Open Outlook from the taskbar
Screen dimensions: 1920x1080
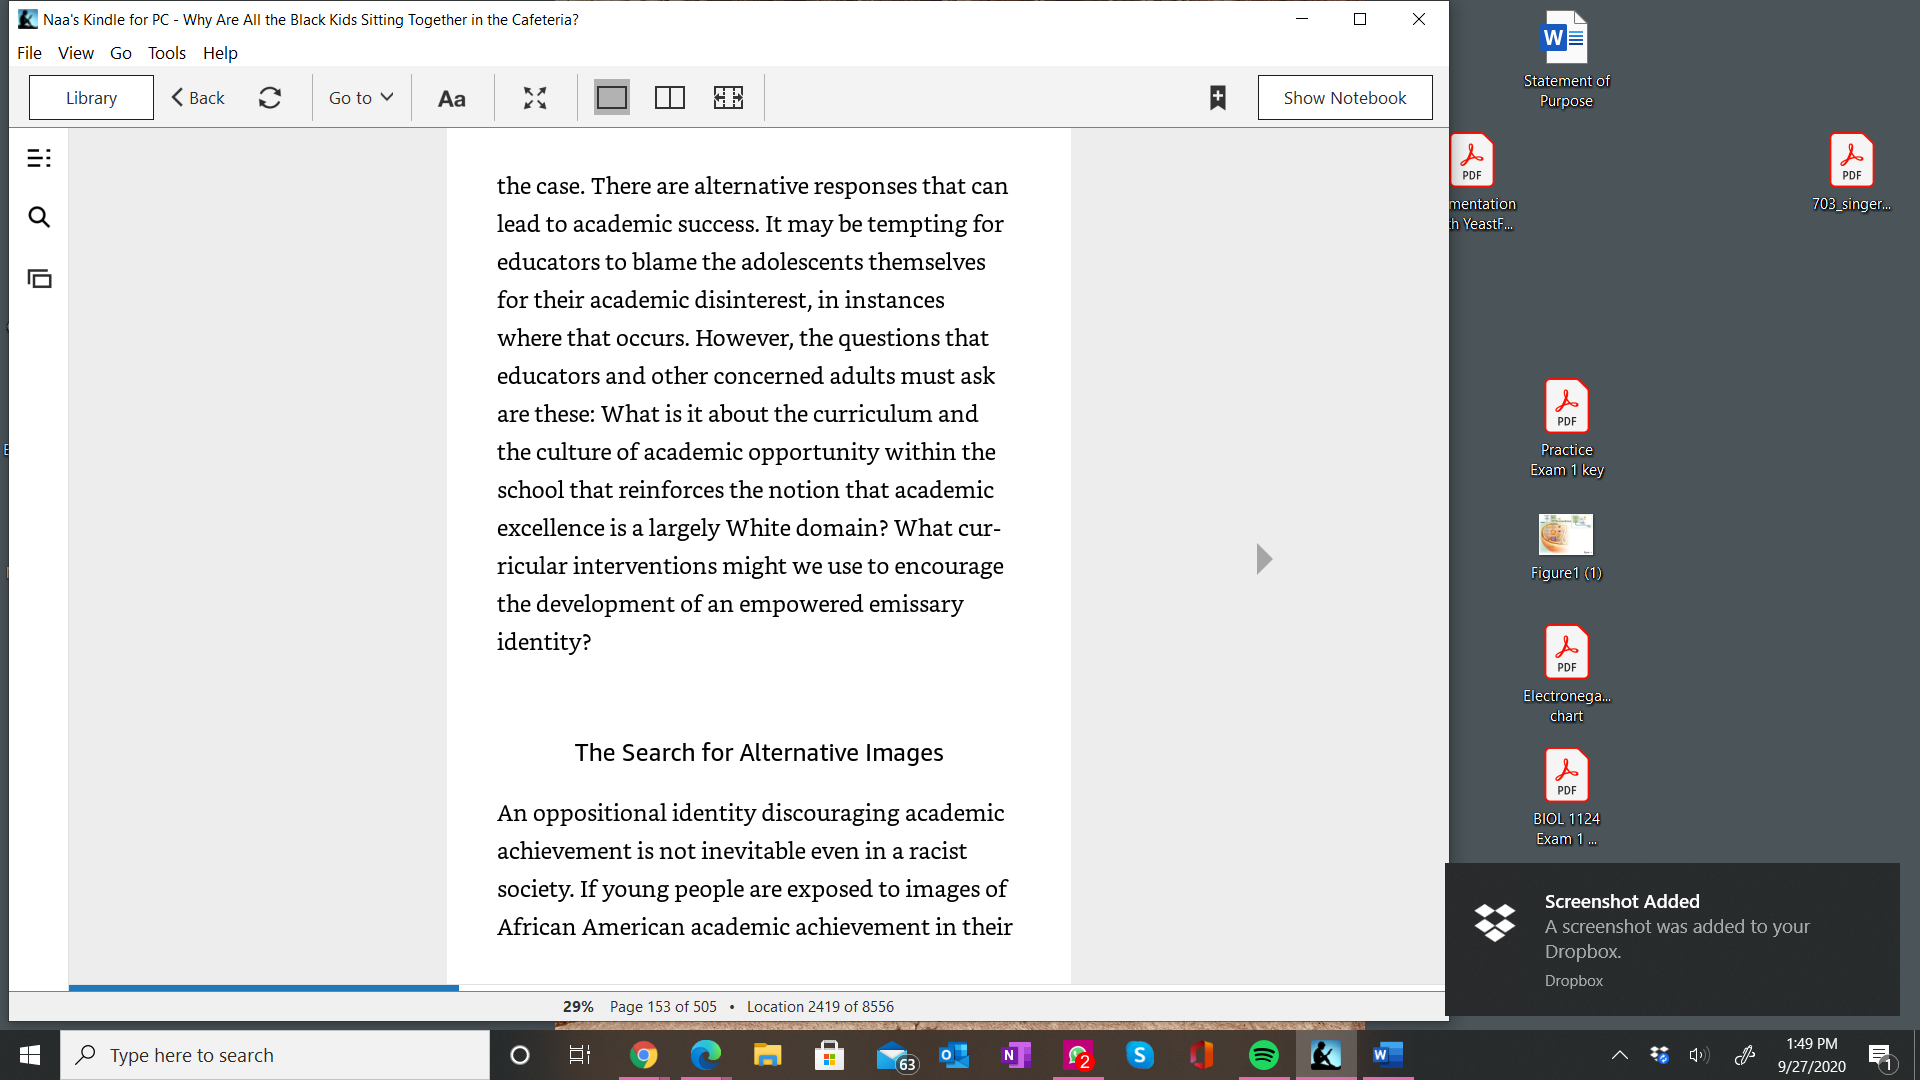tap(954, 1055)
